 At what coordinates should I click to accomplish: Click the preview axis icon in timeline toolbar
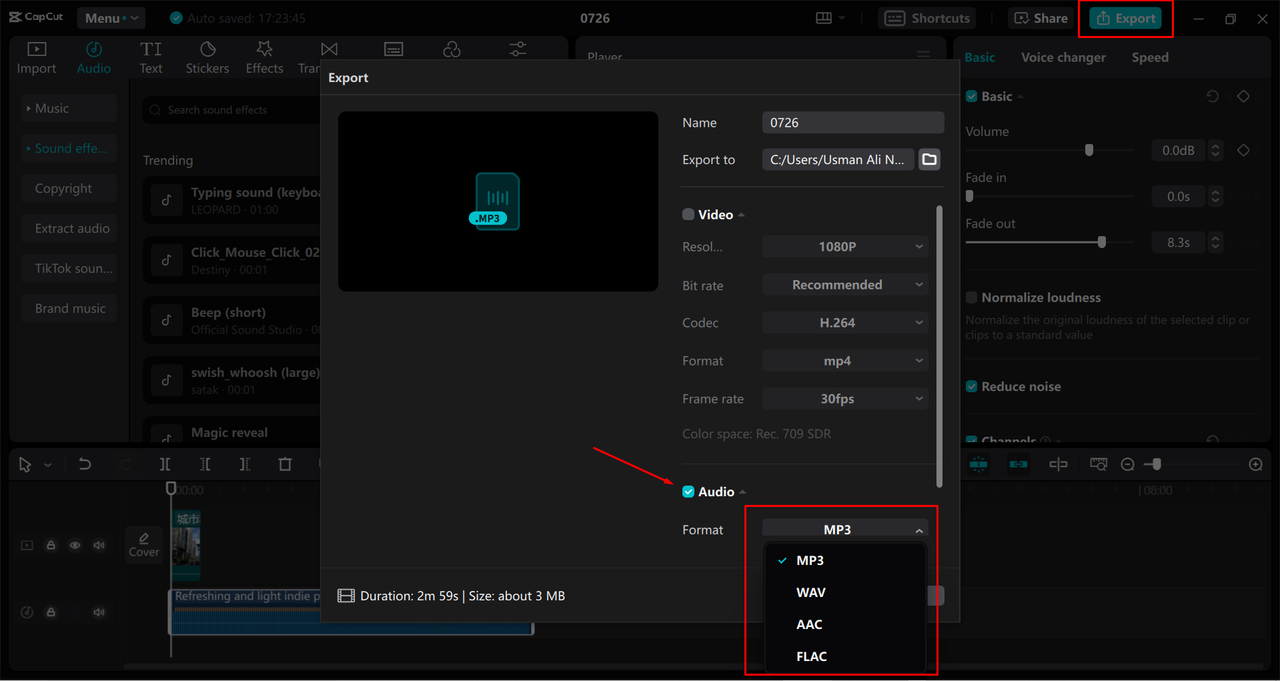tap(1058, 464)
